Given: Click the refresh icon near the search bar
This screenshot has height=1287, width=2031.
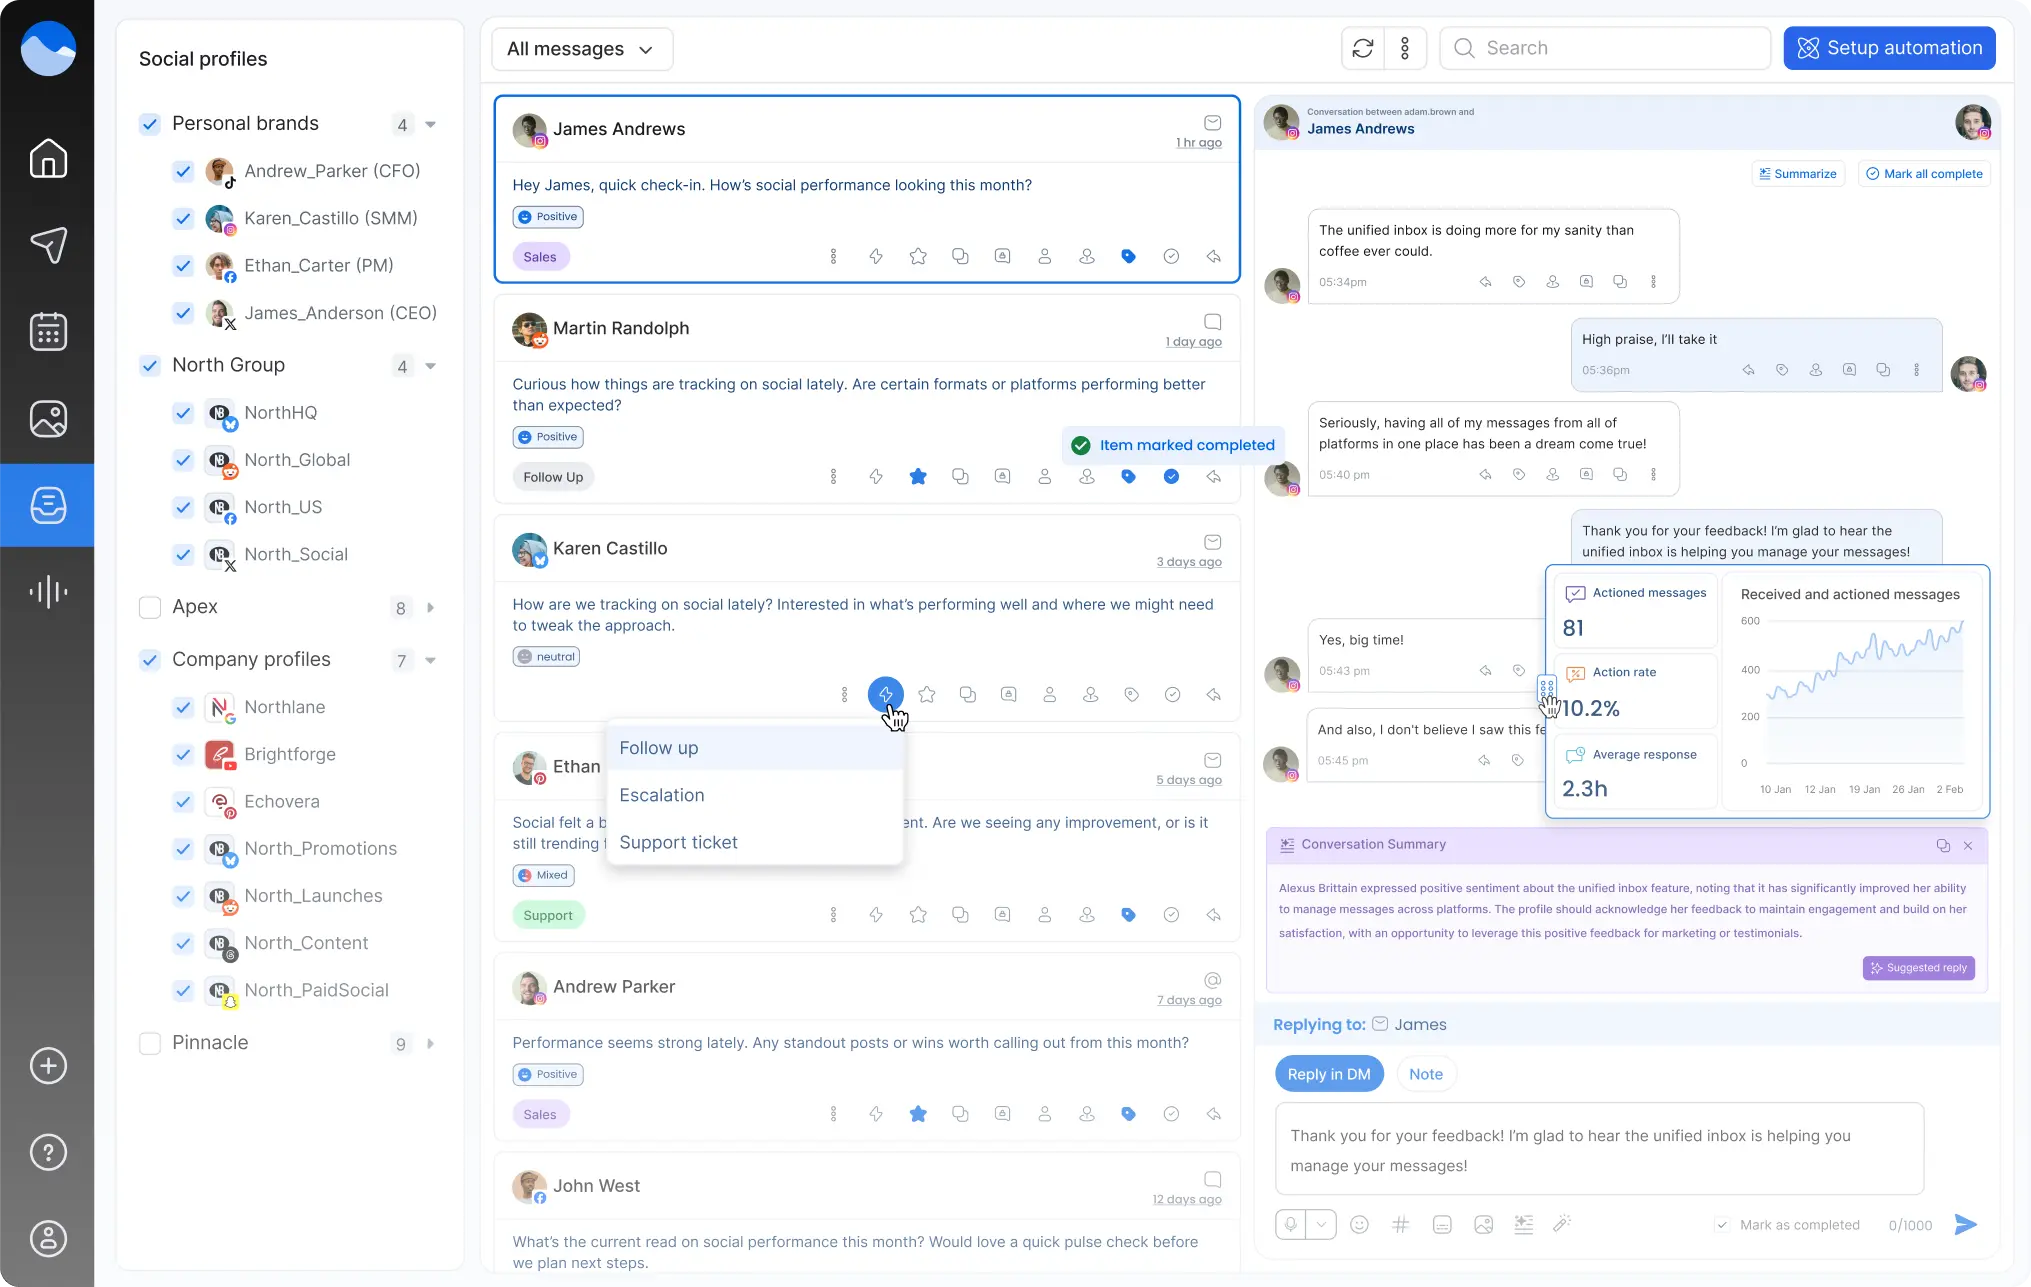Looking at the screenshot, I should [1362, 48].
